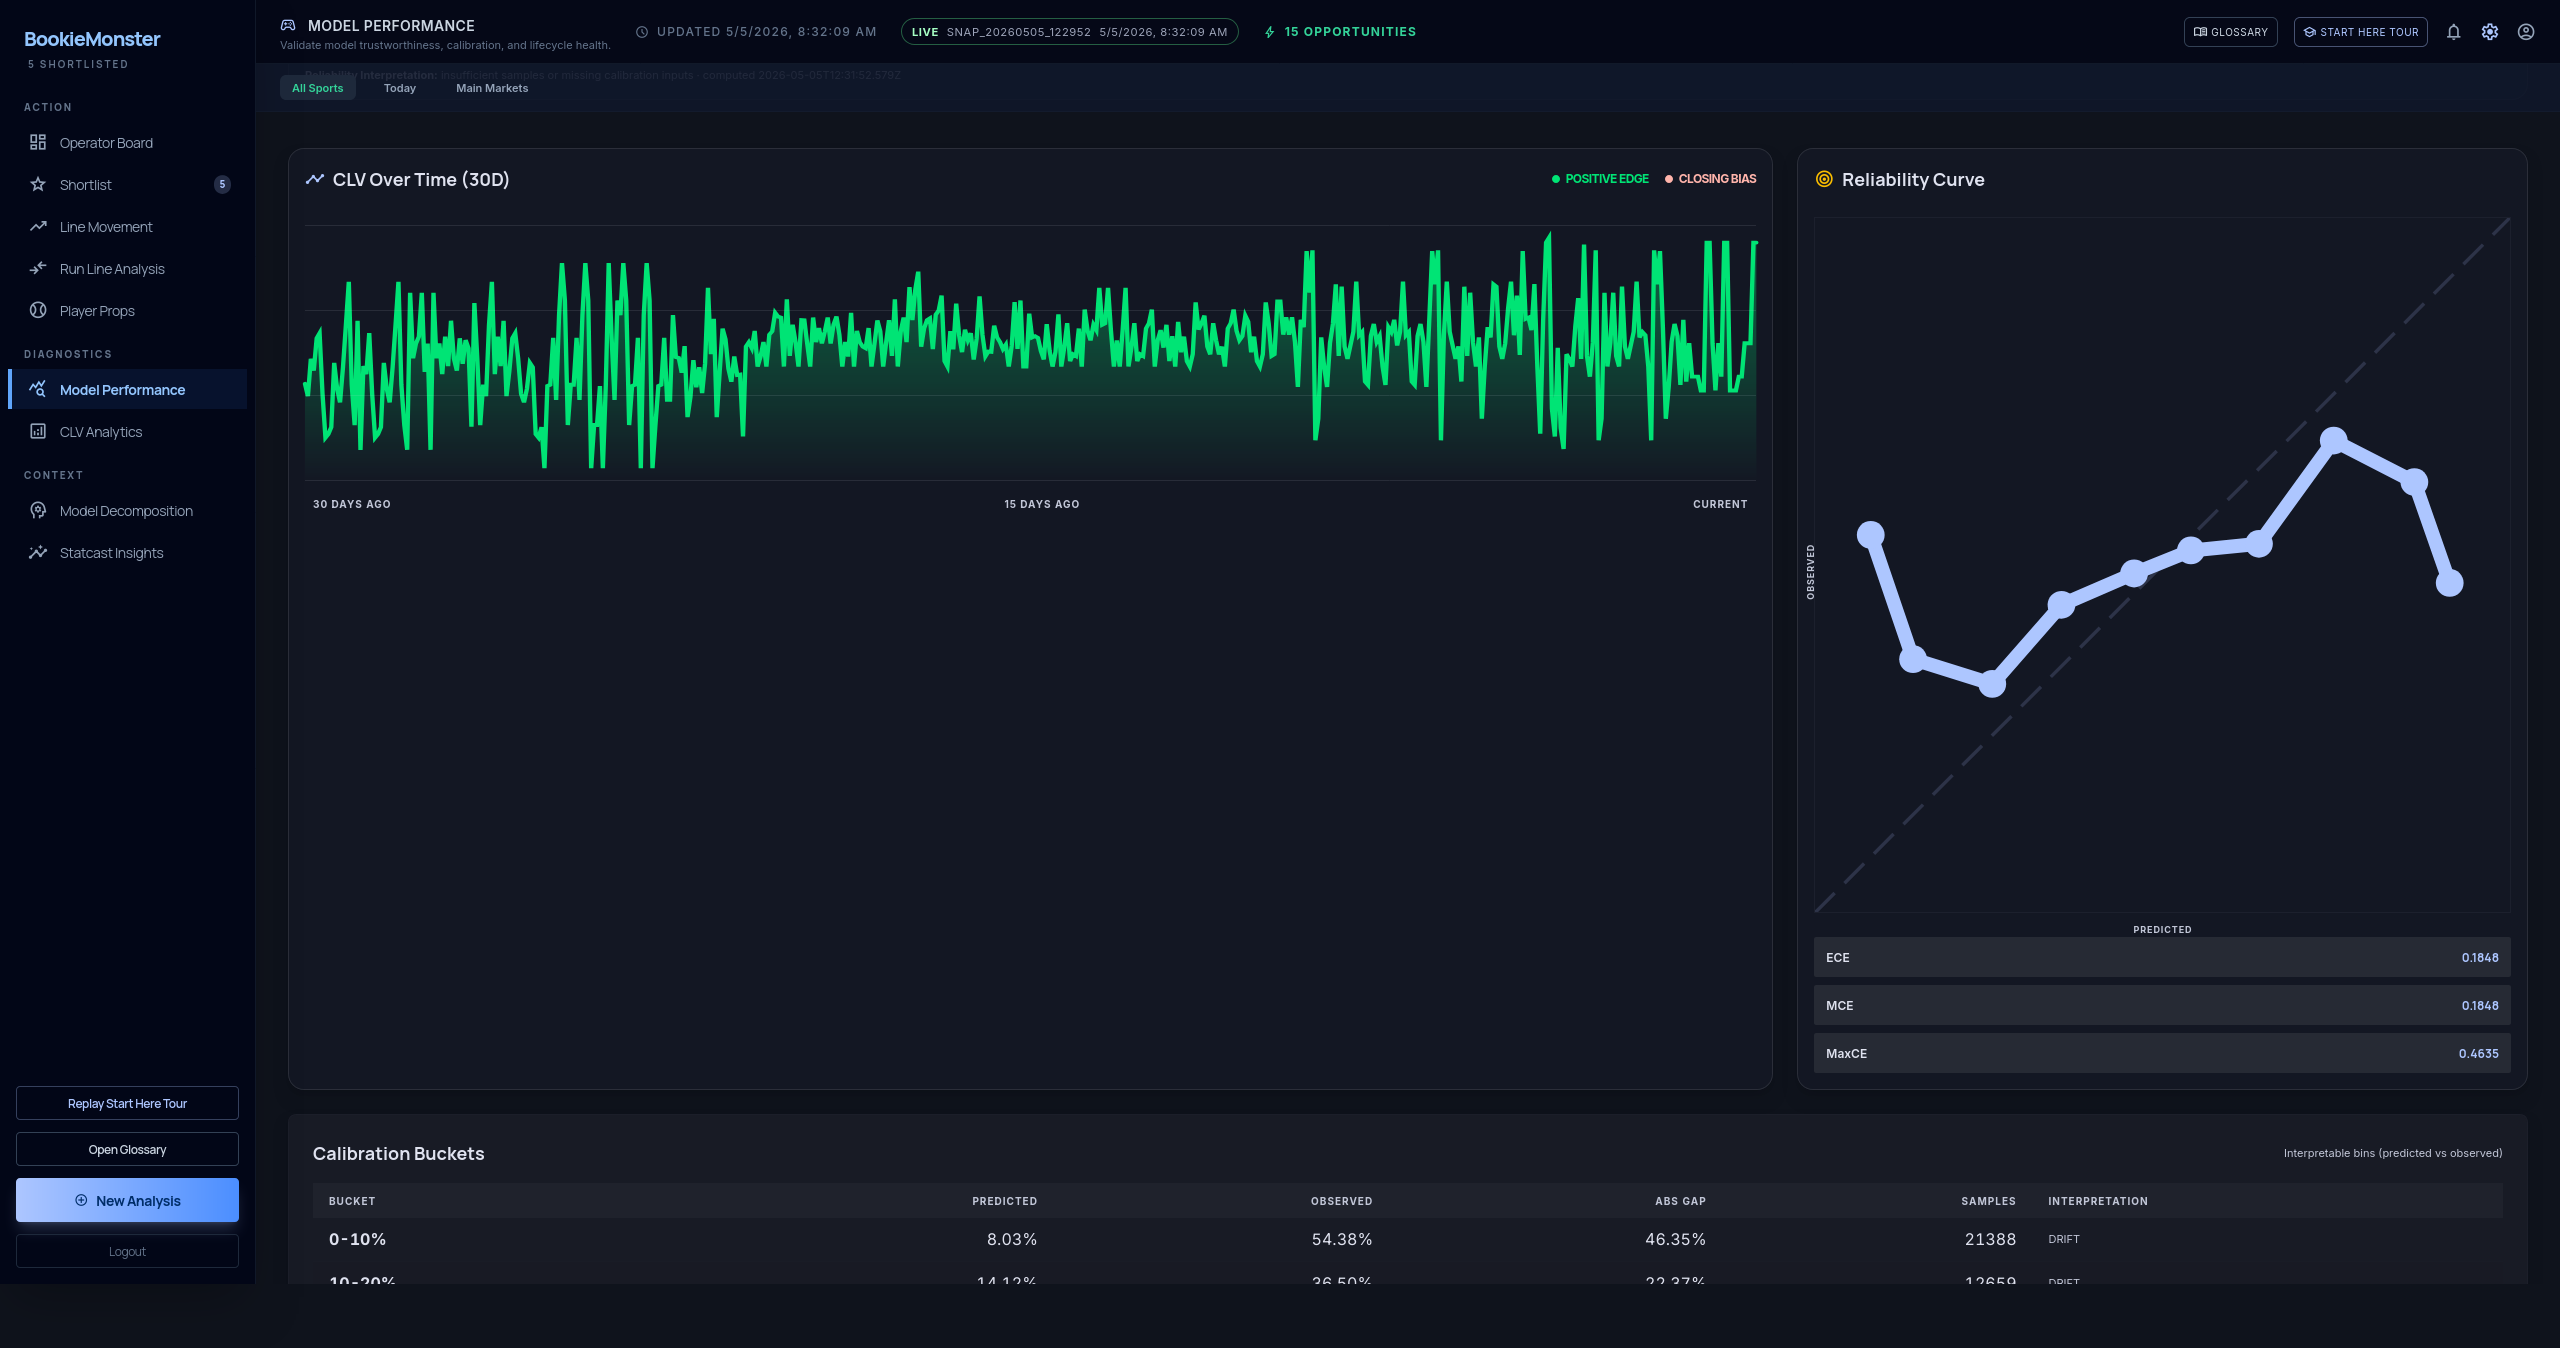Screen dimensions: 2560x1348
Task: Open Player Props baseball icon
Action: (x=38, y=310)
